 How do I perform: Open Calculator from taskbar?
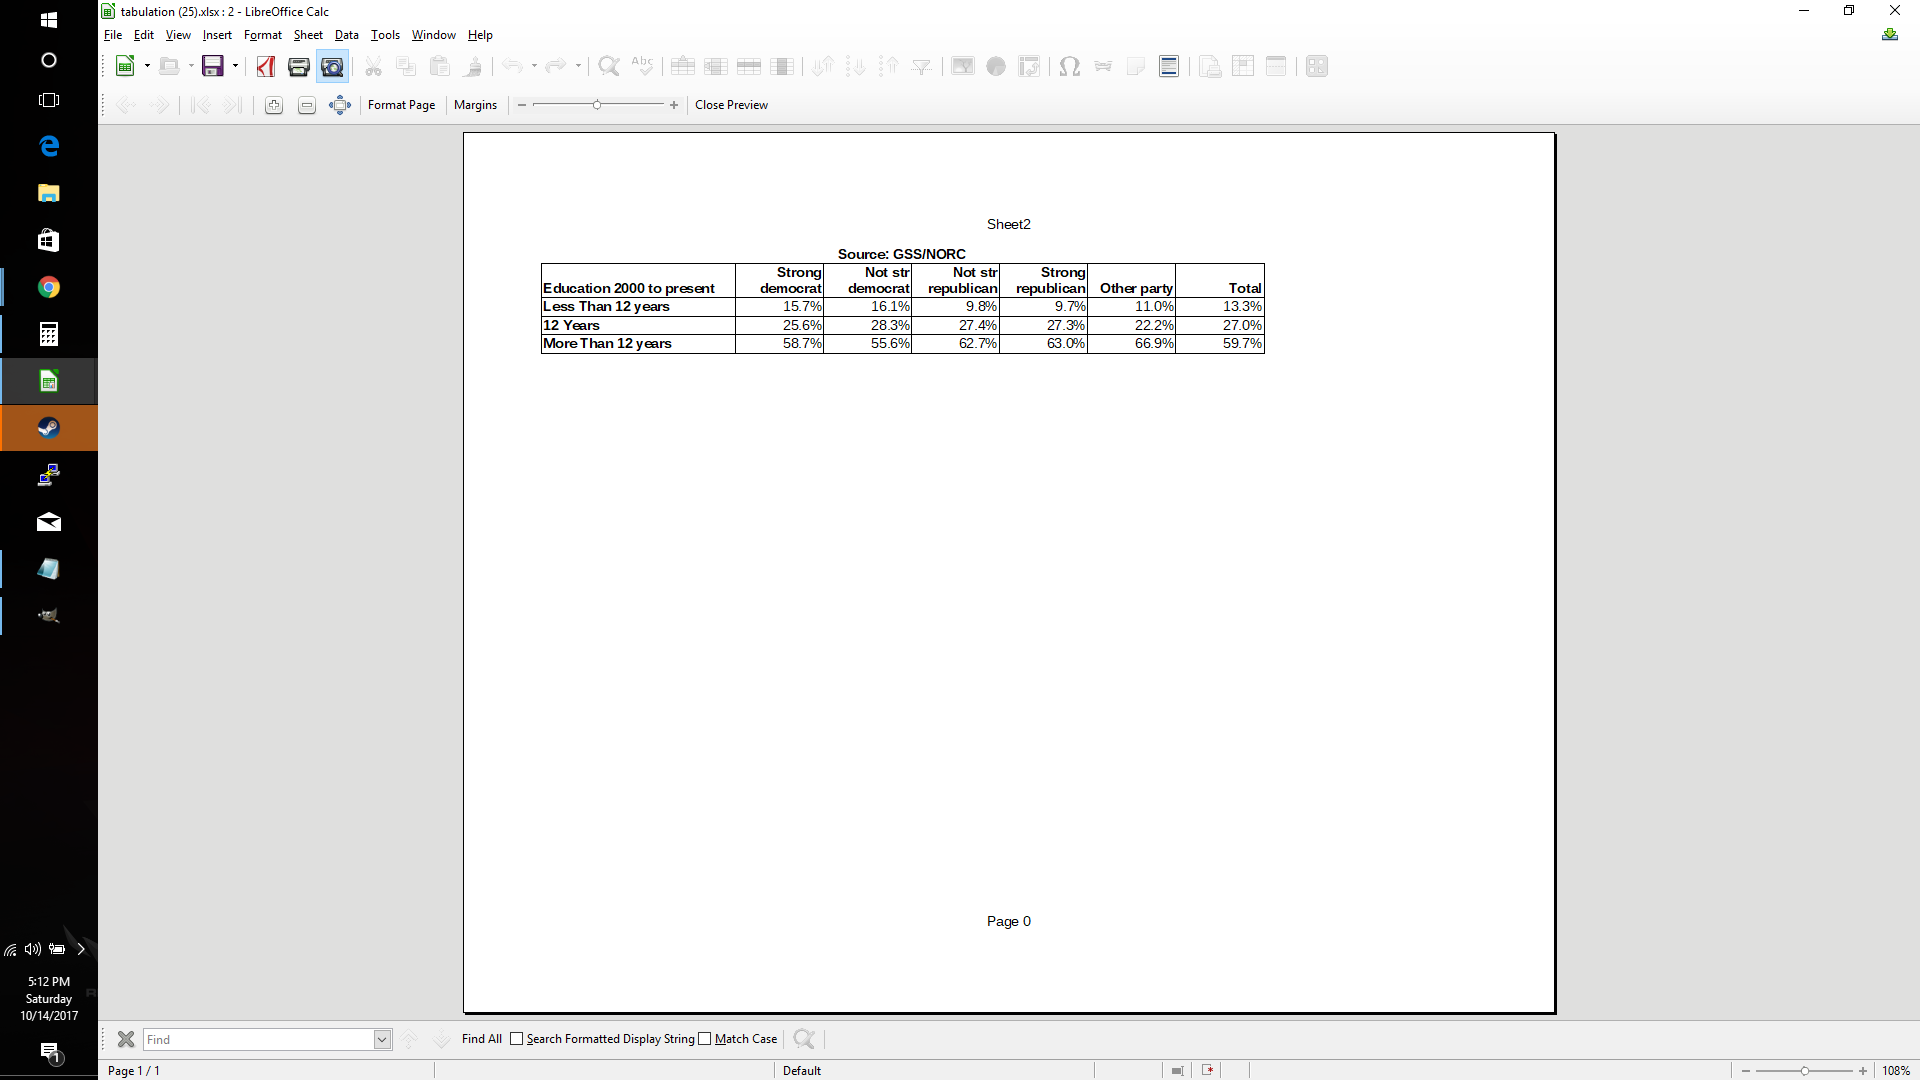click(48, 334)
